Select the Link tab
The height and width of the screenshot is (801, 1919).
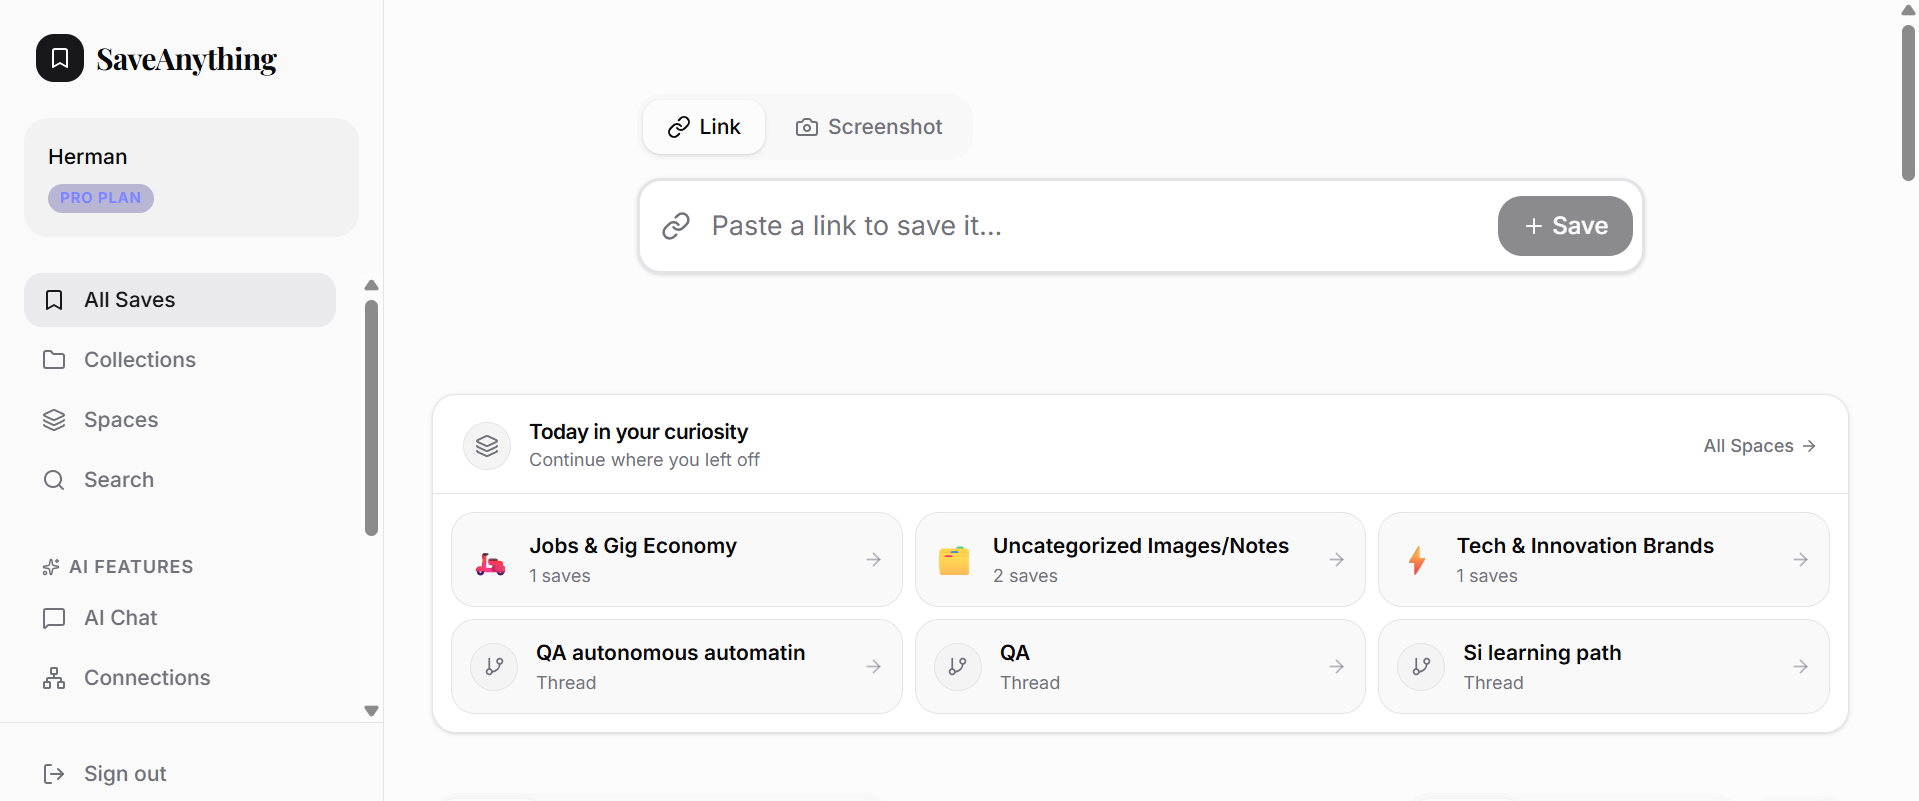704,127
